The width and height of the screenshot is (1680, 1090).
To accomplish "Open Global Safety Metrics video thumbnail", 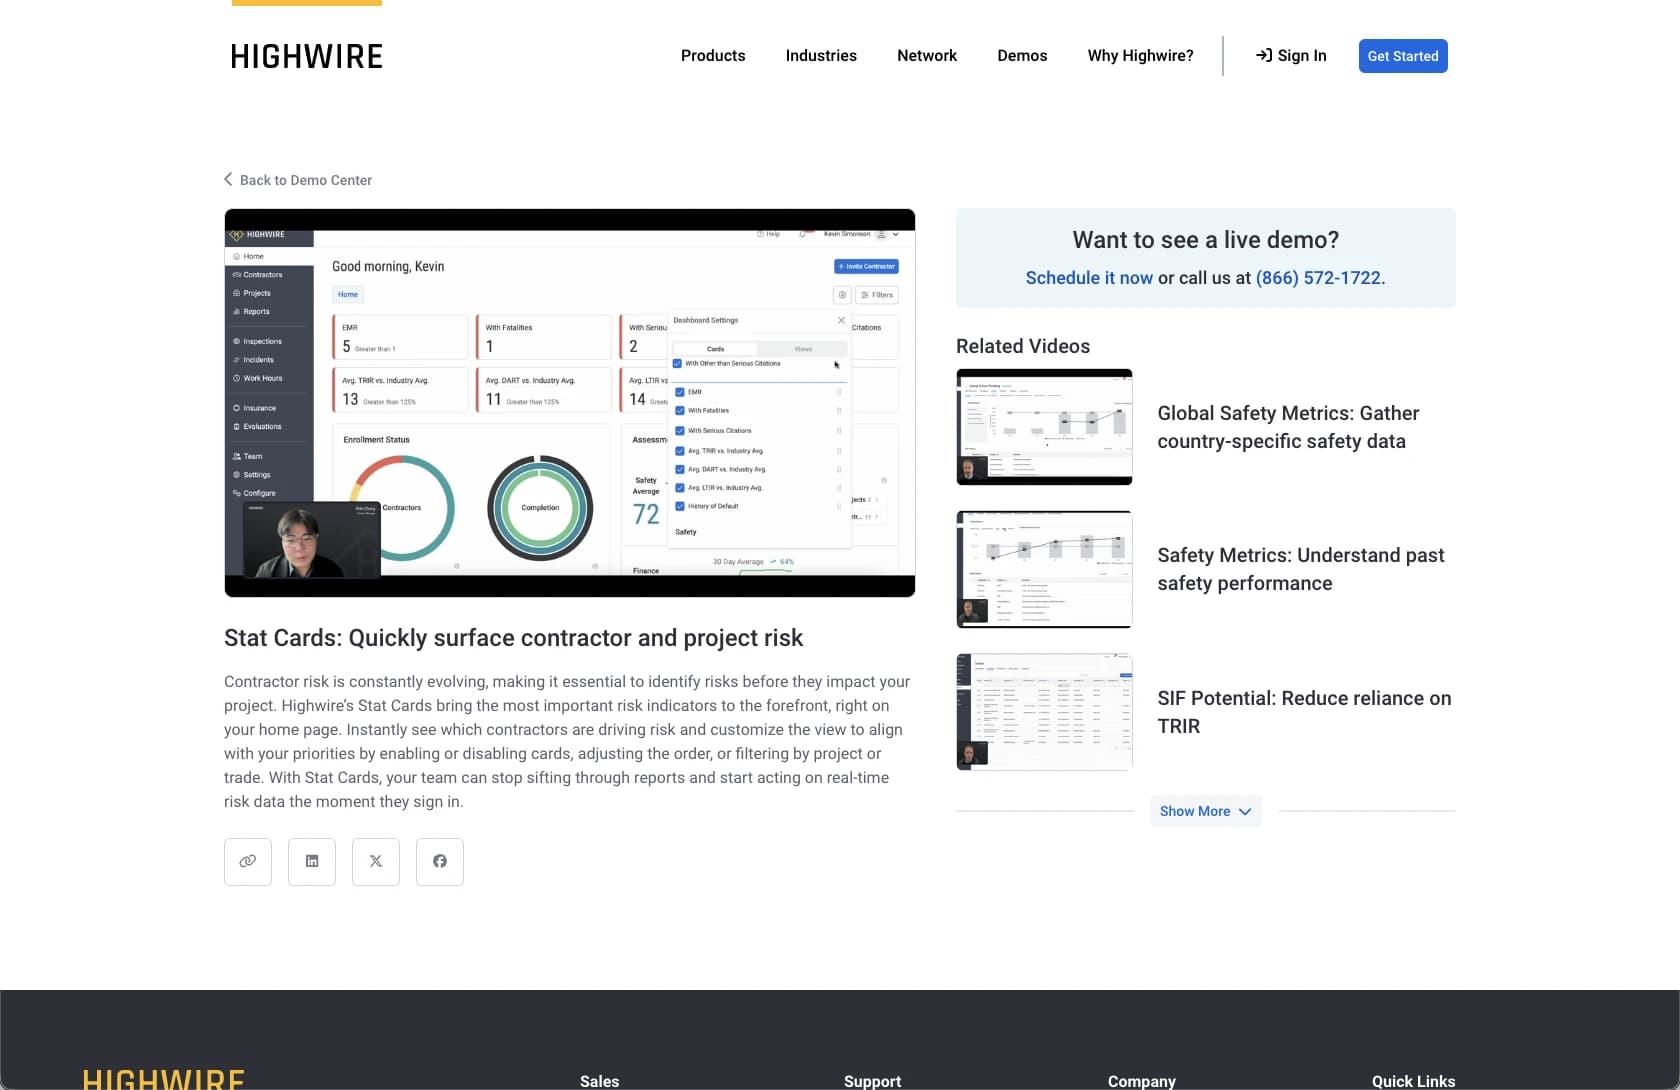I will [x=1044, y=427].
